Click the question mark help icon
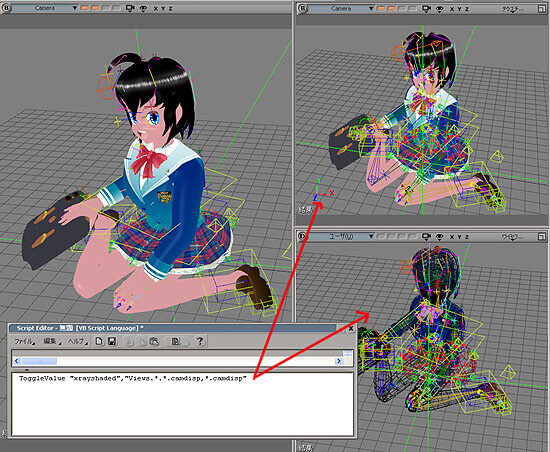 [200, 341]
